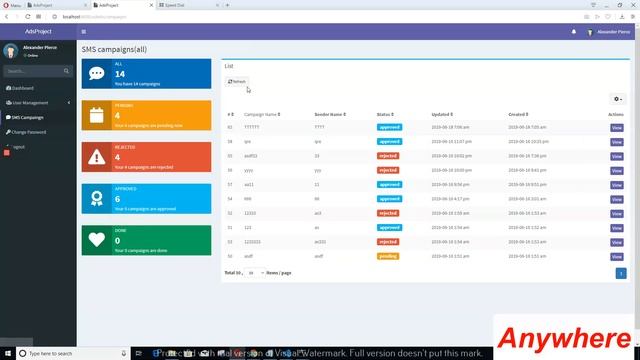Sort by Status column header
The width and height of the screenshot is (640, 360).
point(385,114)
